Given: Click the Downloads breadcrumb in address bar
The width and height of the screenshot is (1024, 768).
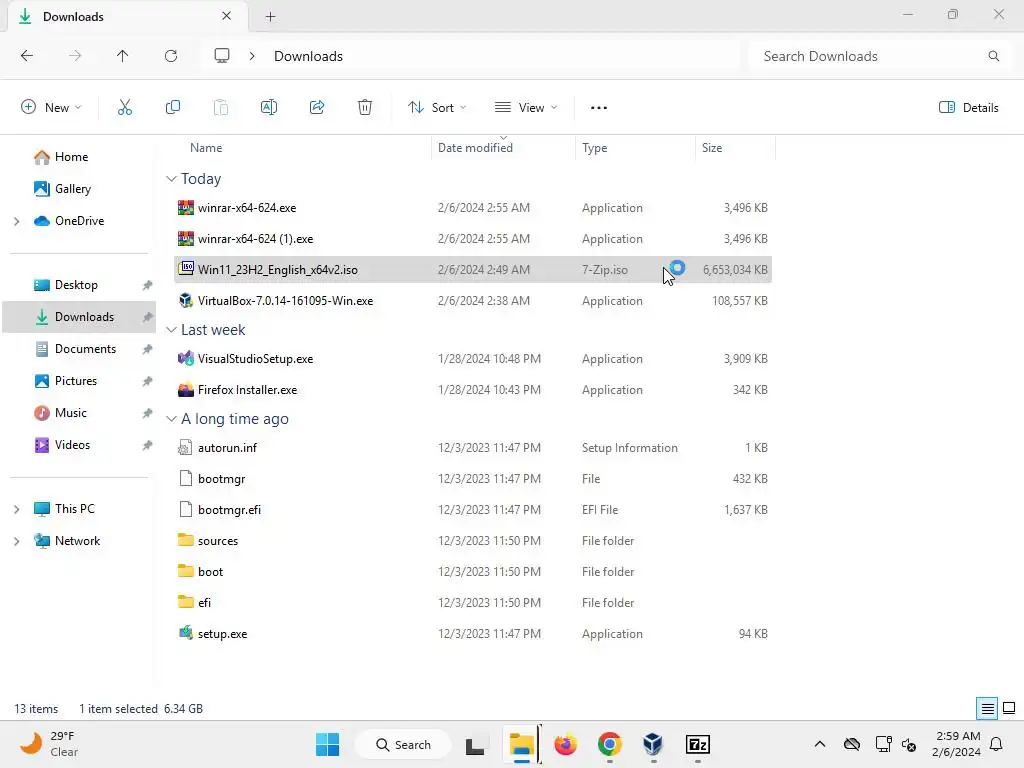Looking at the screenshot, I should (308, 56).
